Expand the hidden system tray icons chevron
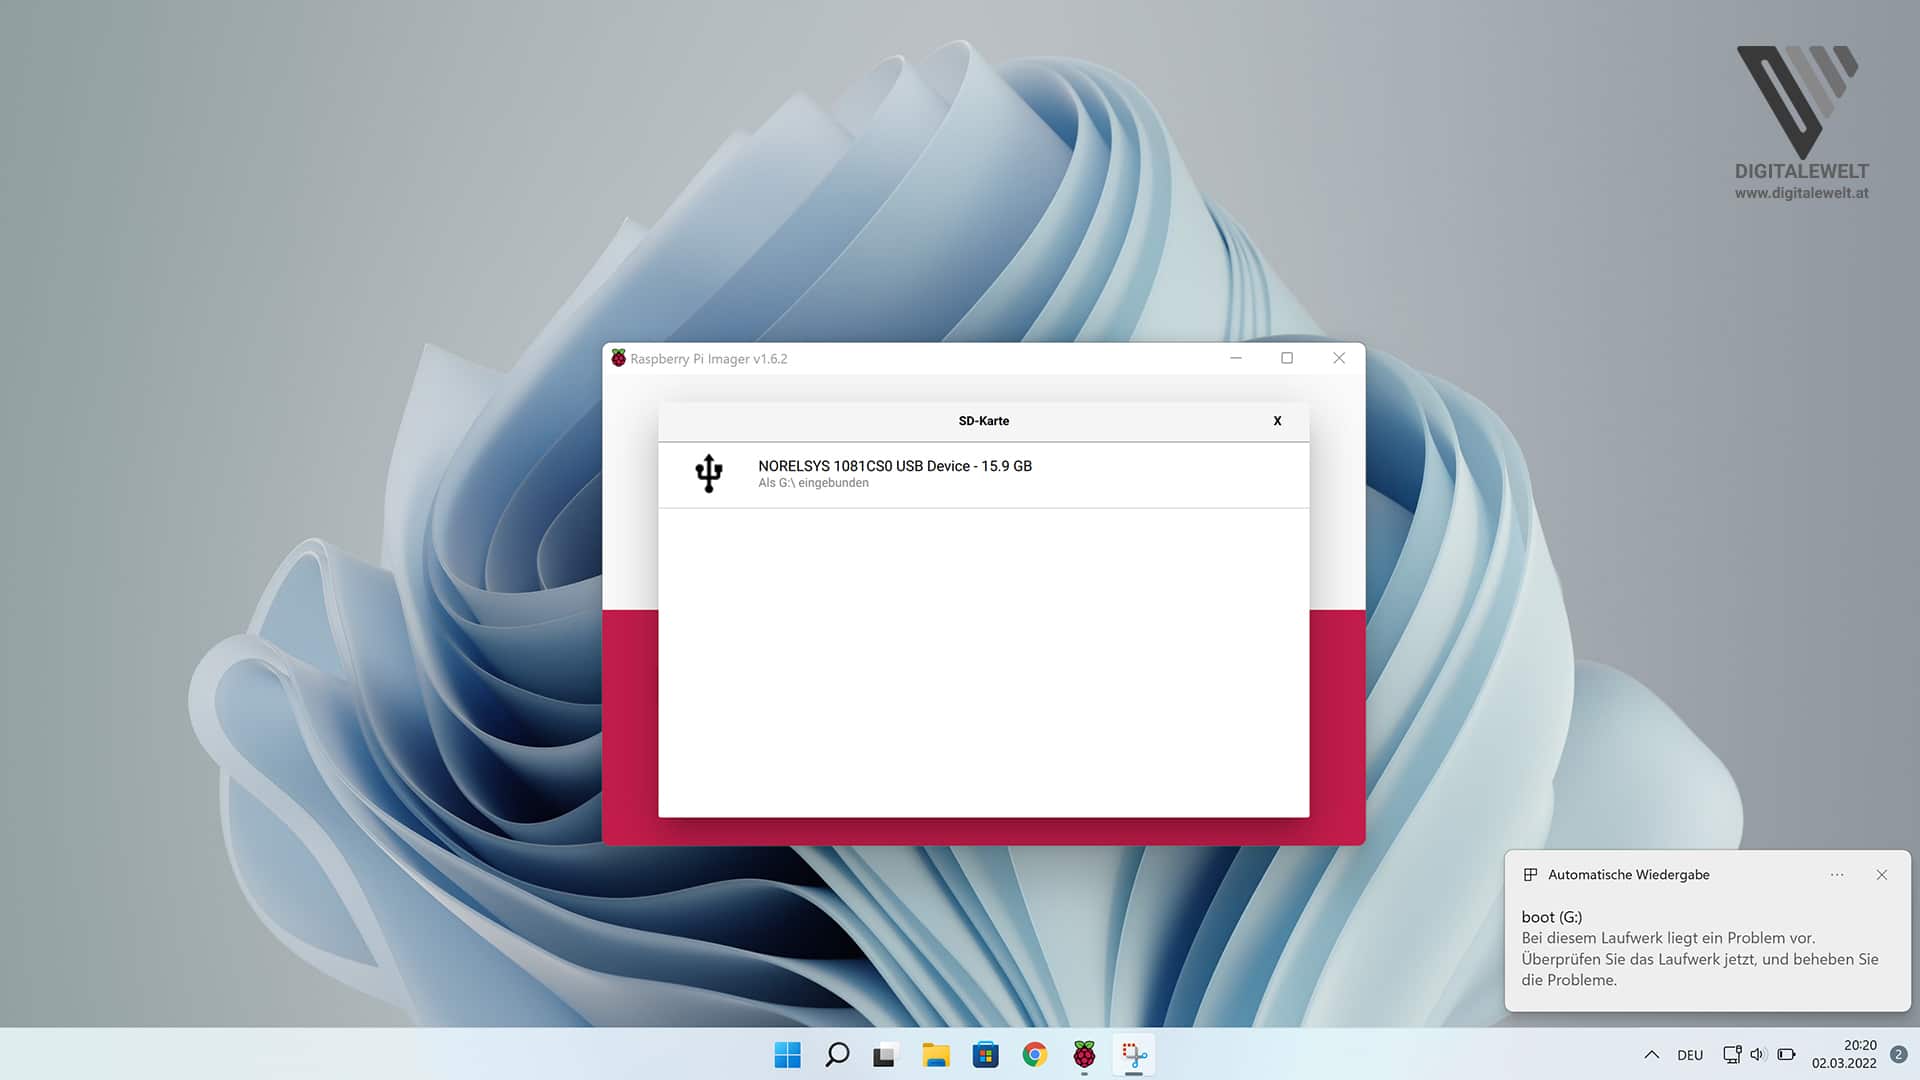This screenshot has width=1920, height=1080. pyautogui.click(x=1652, y=1055)
